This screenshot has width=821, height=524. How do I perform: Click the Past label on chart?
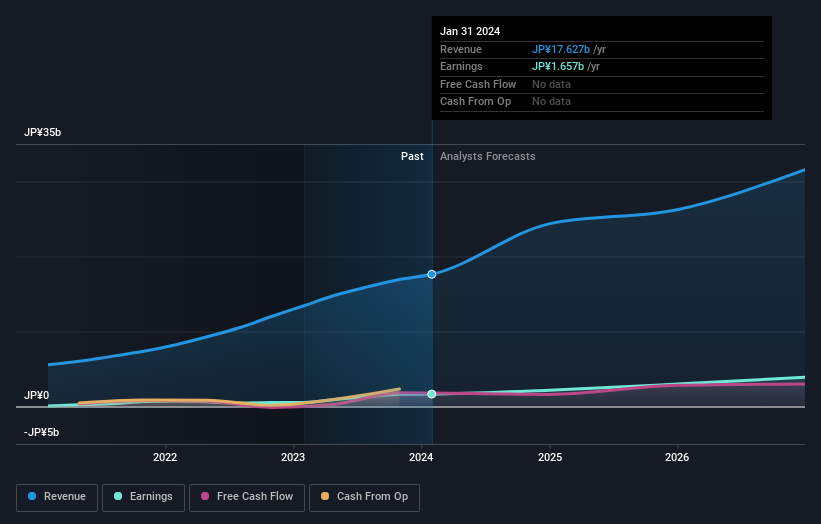(x=412, y=156)
